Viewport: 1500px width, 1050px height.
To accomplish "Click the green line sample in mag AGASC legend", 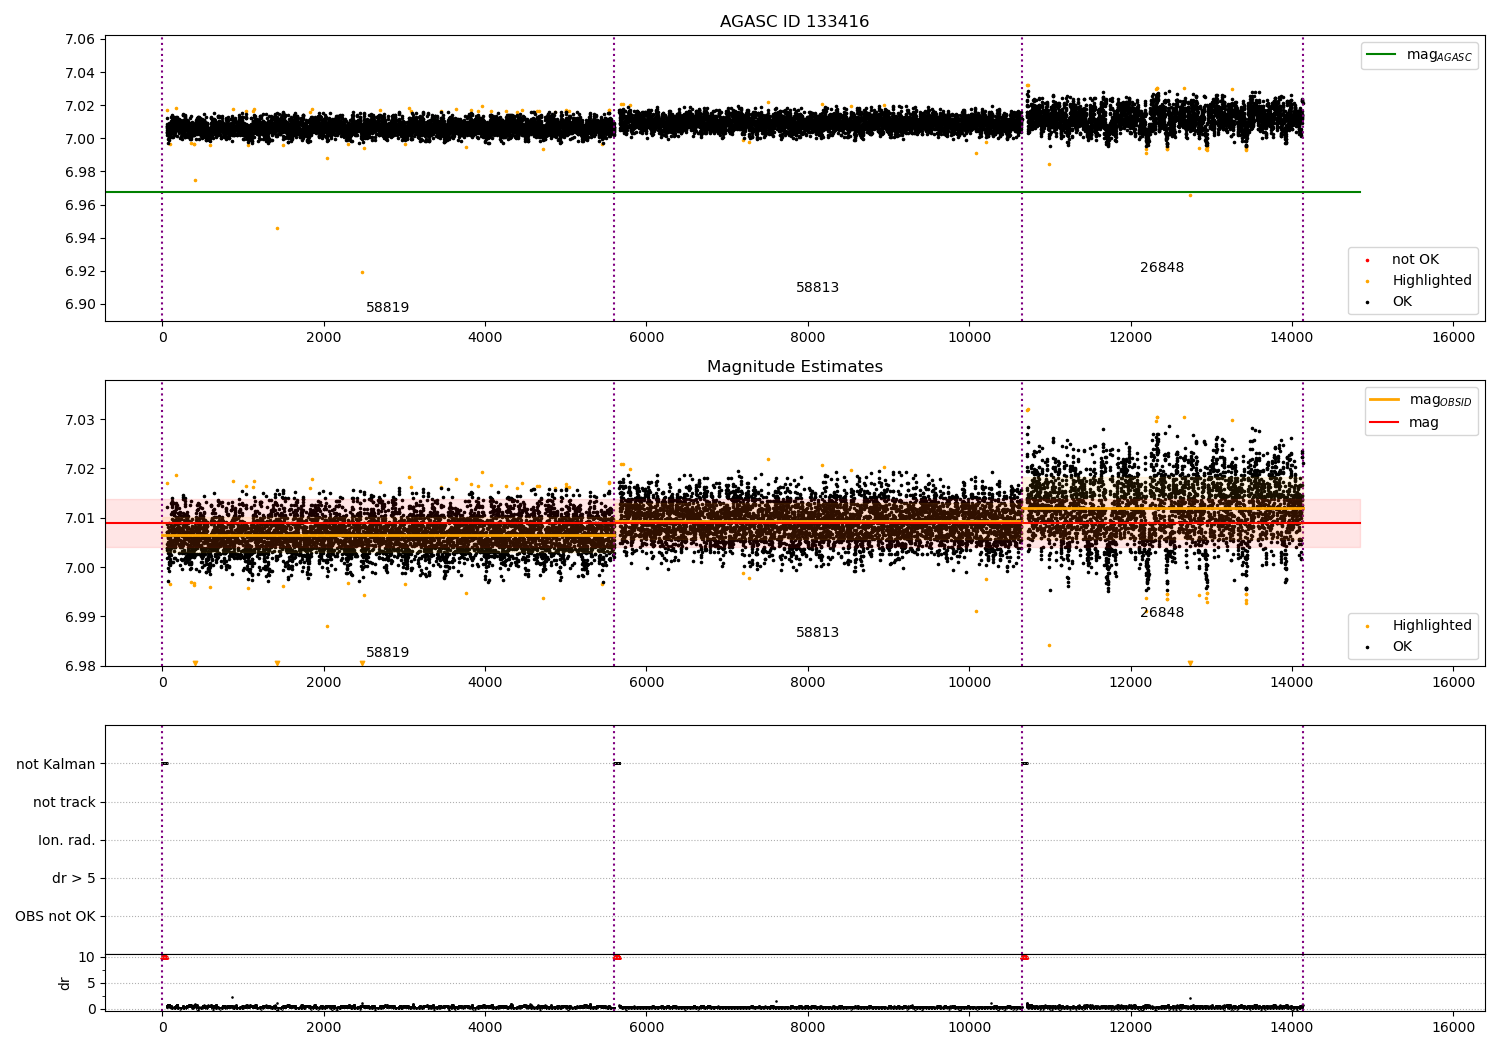I will [x=1382, y=55].
